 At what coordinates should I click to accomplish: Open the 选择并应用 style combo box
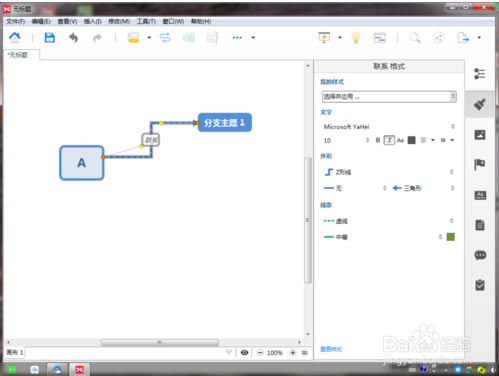(389, 97)
